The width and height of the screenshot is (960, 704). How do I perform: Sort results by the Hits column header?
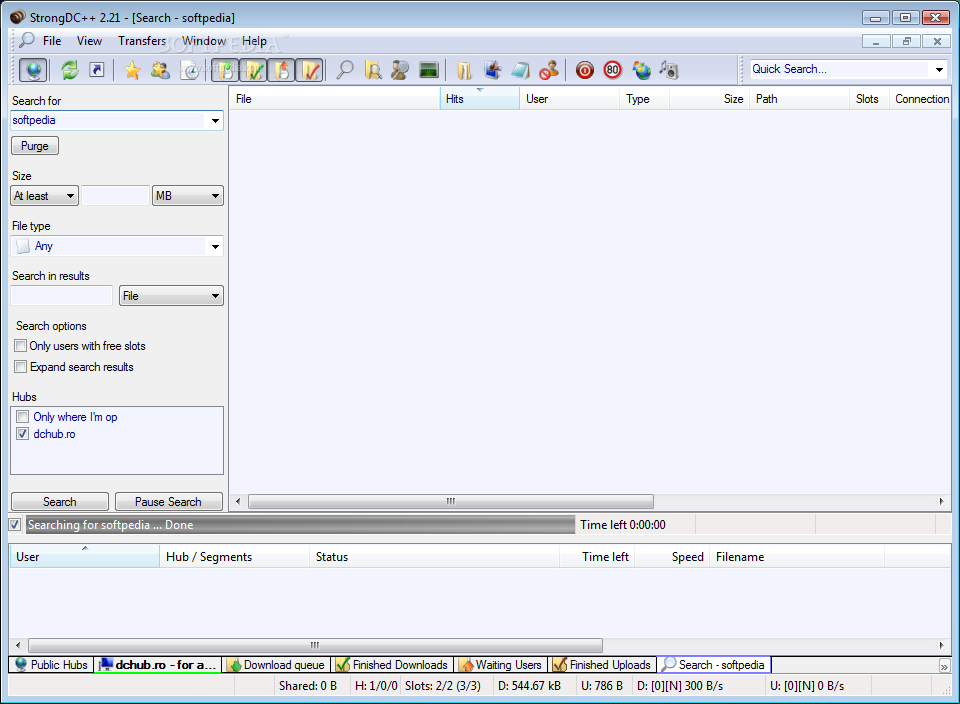479,99
